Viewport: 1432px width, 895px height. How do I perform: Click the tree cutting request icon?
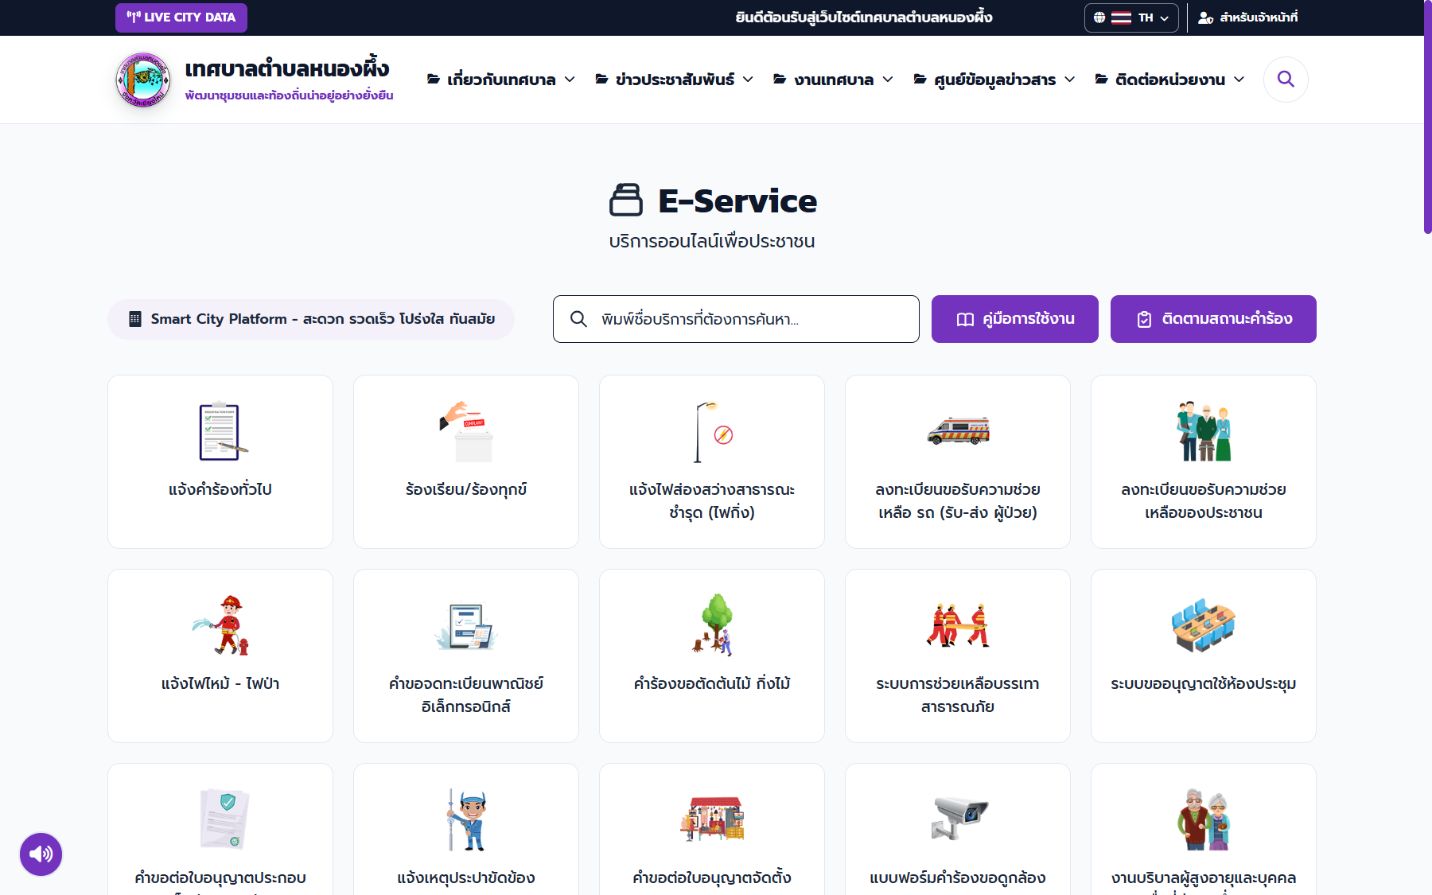coord(712,625)
